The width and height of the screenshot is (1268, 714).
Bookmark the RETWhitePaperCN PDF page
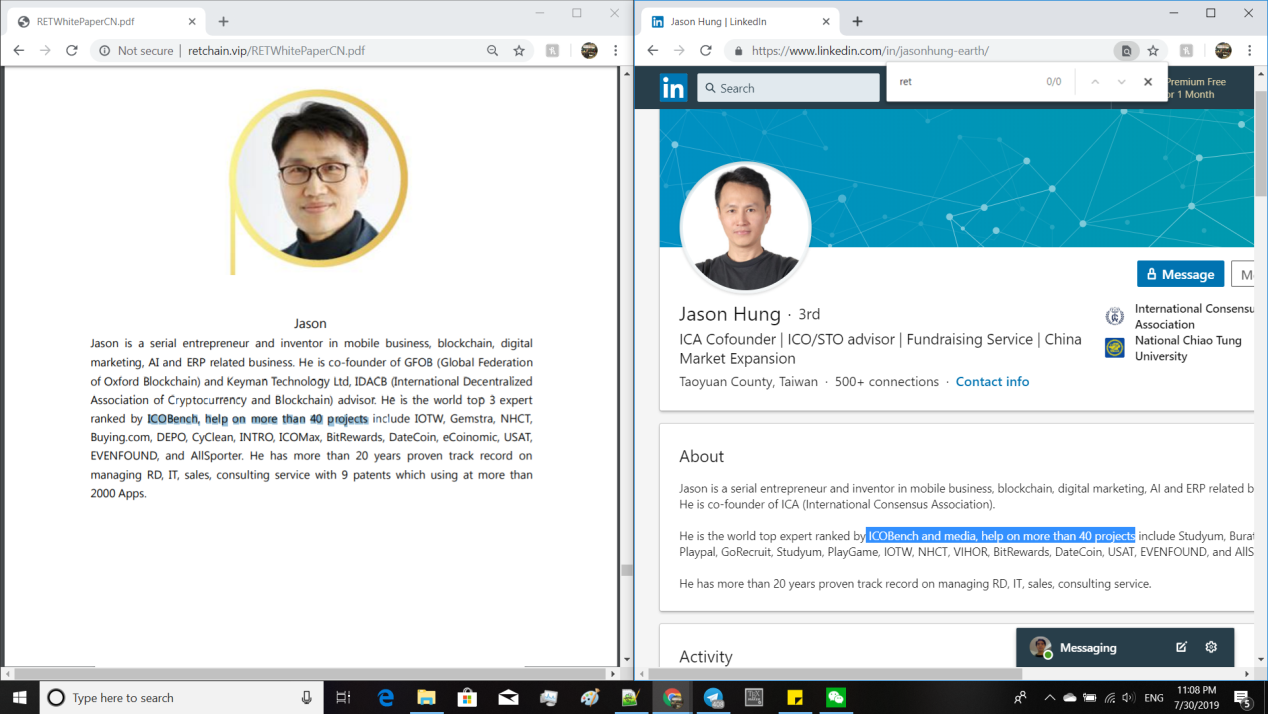519,50
